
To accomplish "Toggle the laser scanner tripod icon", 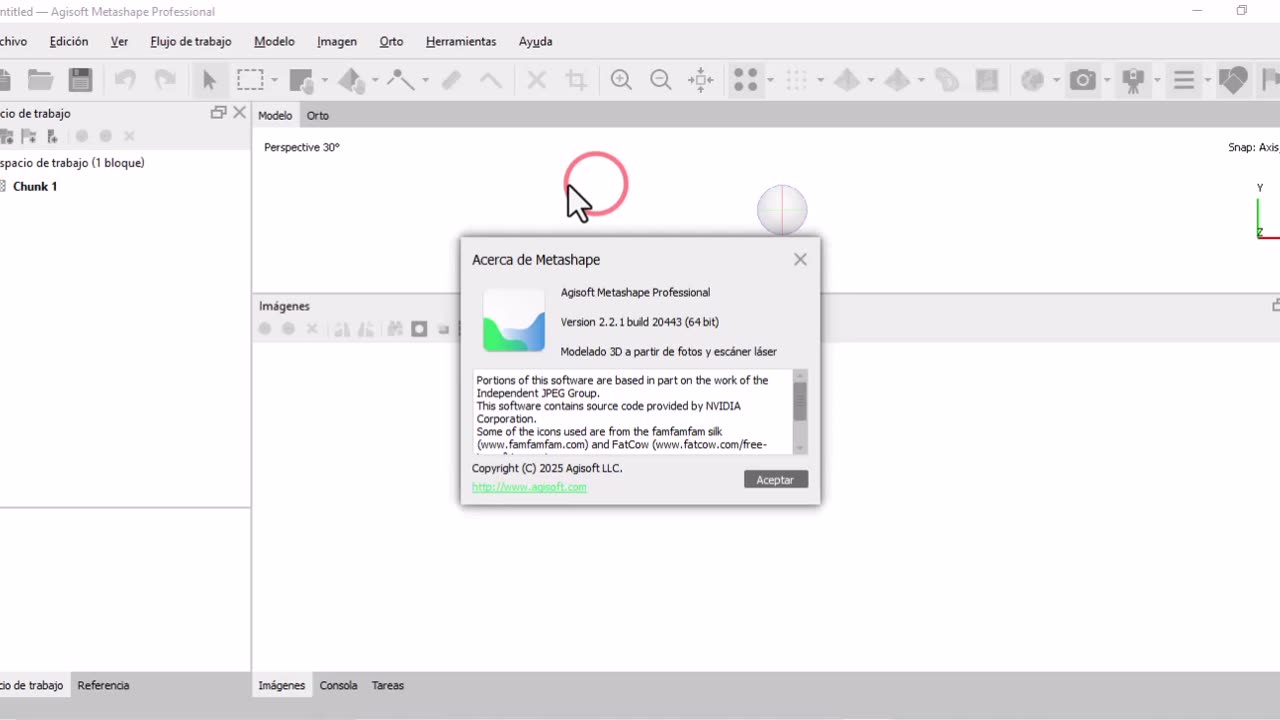I will [x=1133, y=80].
